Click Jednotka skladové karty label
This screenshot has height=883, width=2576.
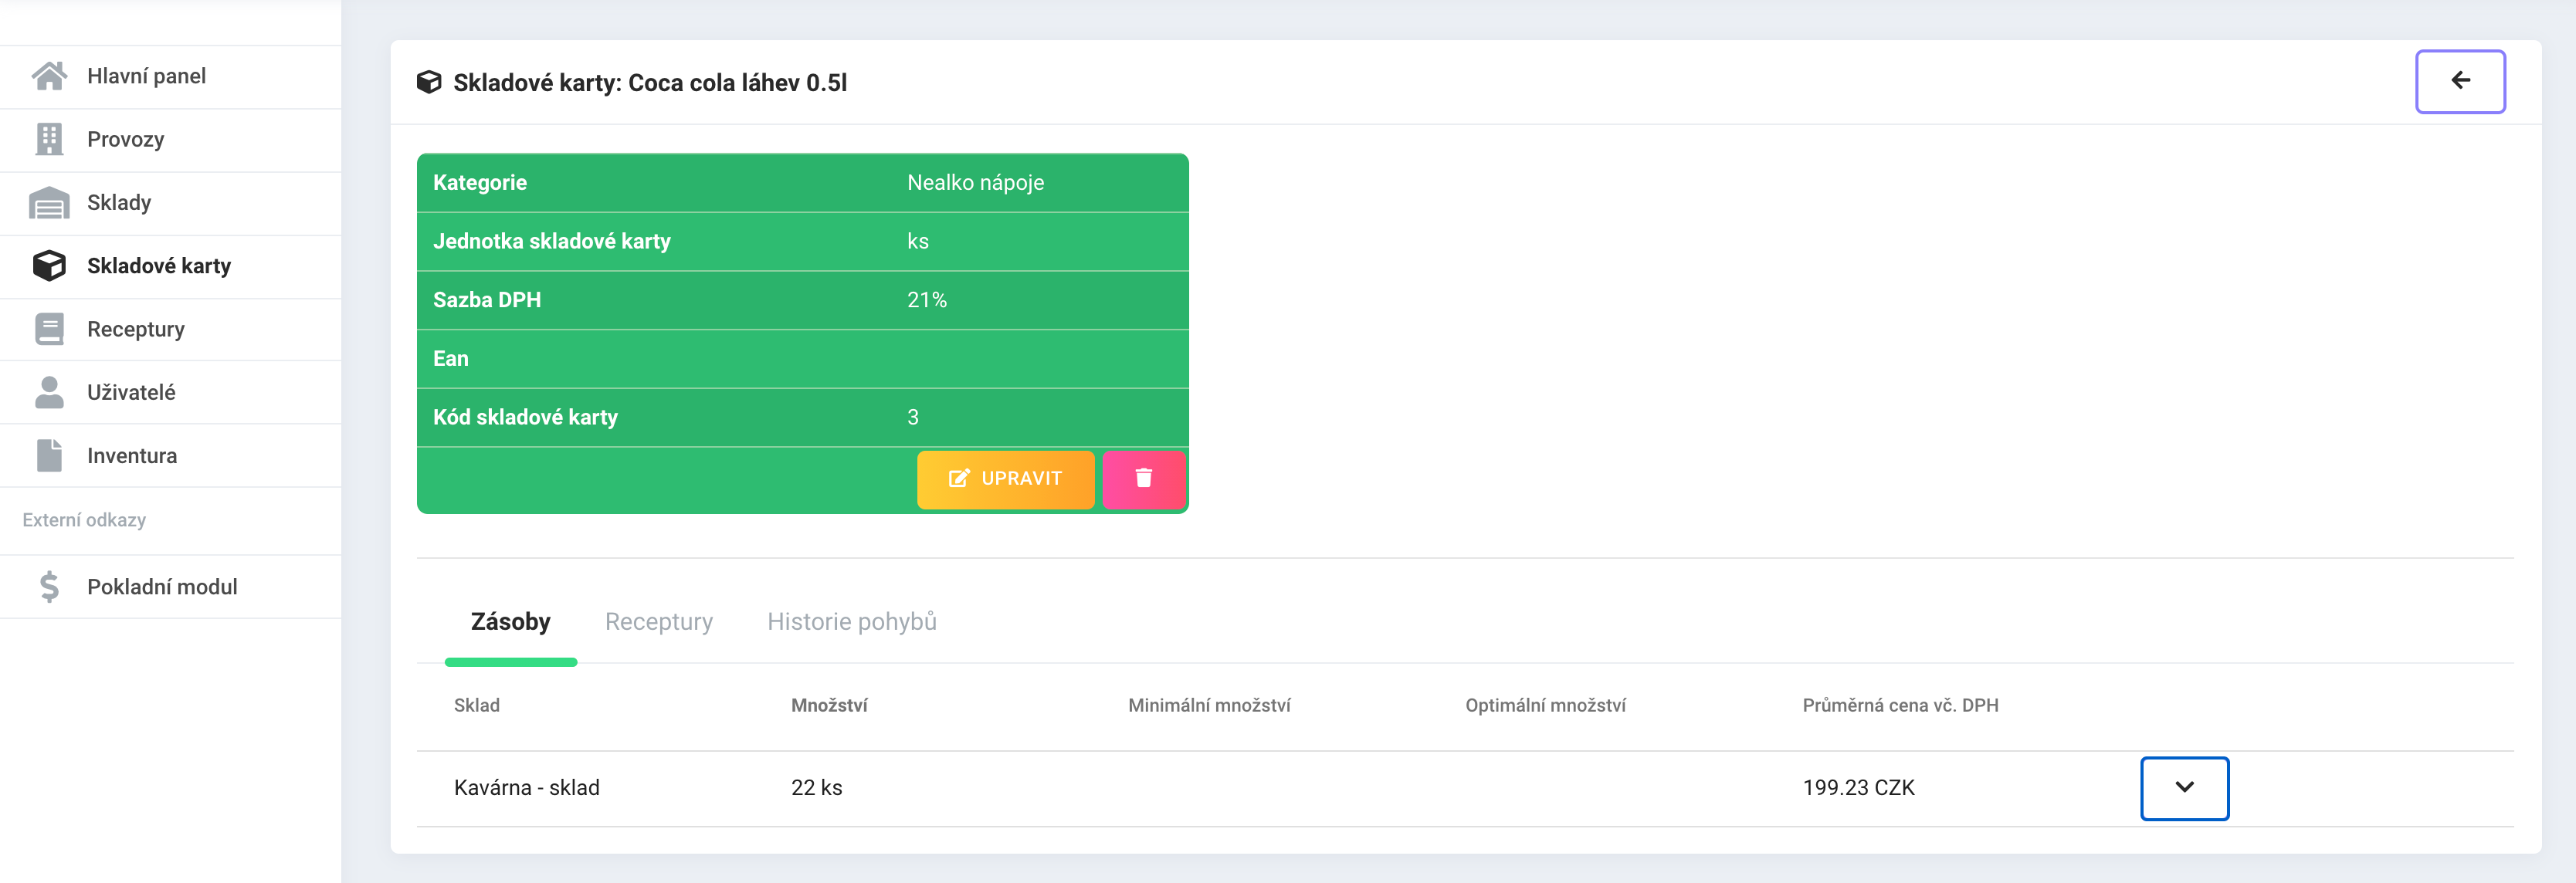click(552, 241)
